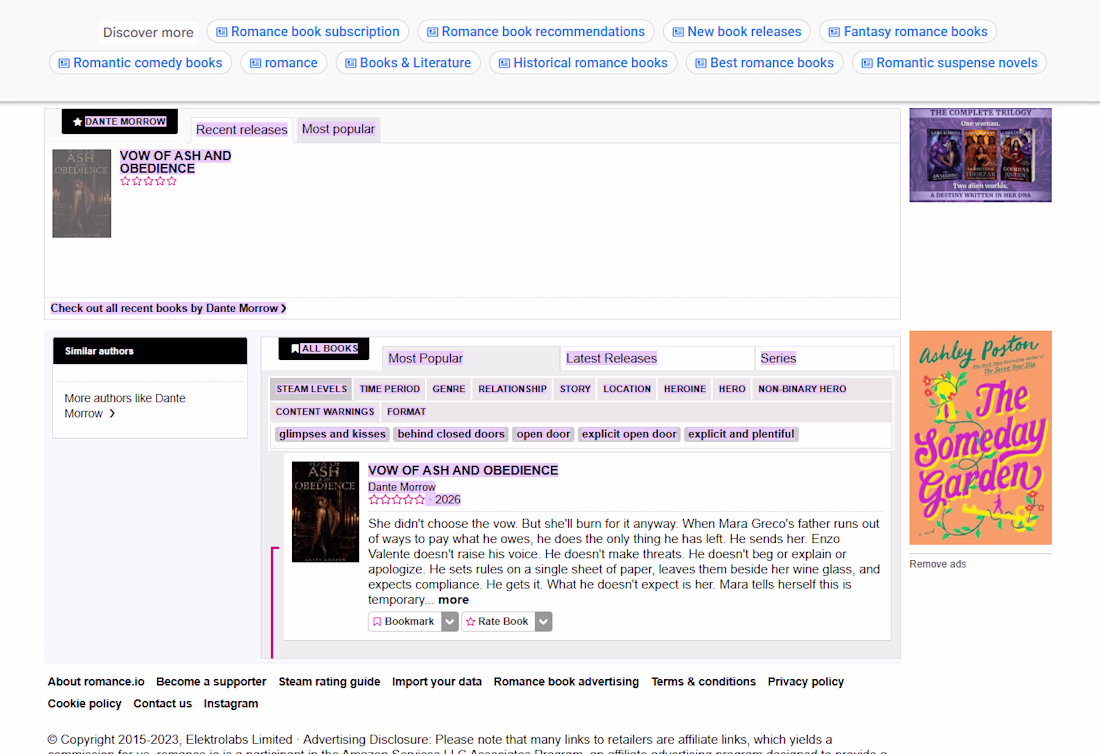Open About romance.io footer link
Image resolution: width=1100 pixels, height=754 pixels.
(96, 682)
